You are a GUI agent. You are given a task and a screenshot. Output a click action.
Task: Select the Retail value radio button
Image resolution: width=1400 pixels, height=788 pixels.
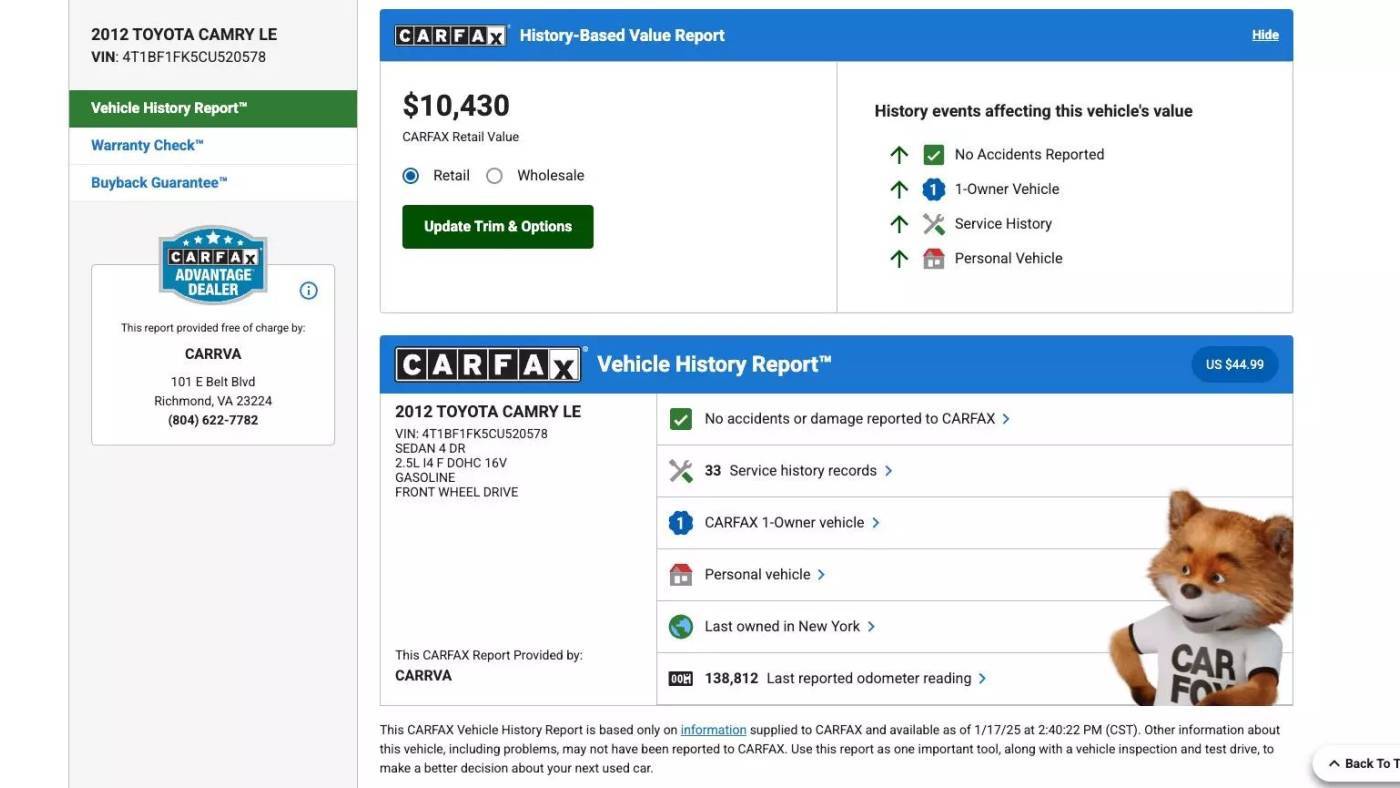pyautogui.click(x=410, y=176)
